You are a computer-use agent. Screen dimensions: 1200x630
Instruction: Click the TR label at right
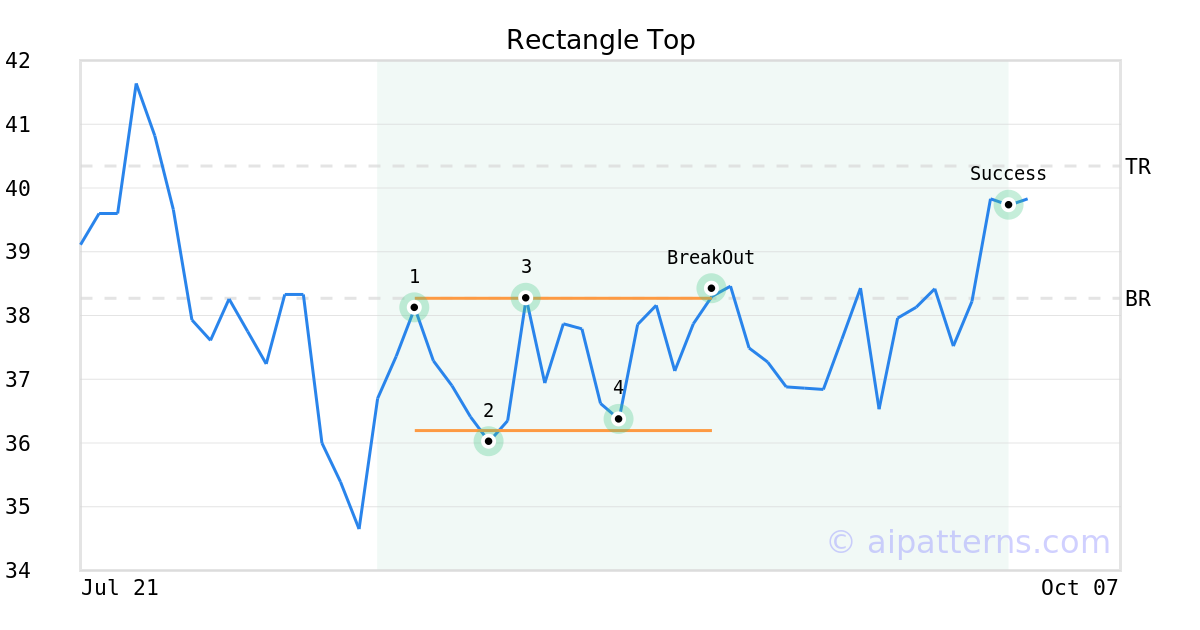(x=1138, y=167)
